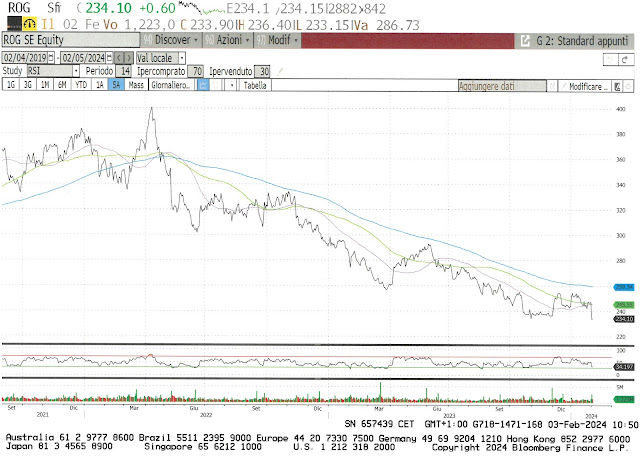Expand the Val locale currency dropdown
Screen dimensions: 640x456
(182, 58)
